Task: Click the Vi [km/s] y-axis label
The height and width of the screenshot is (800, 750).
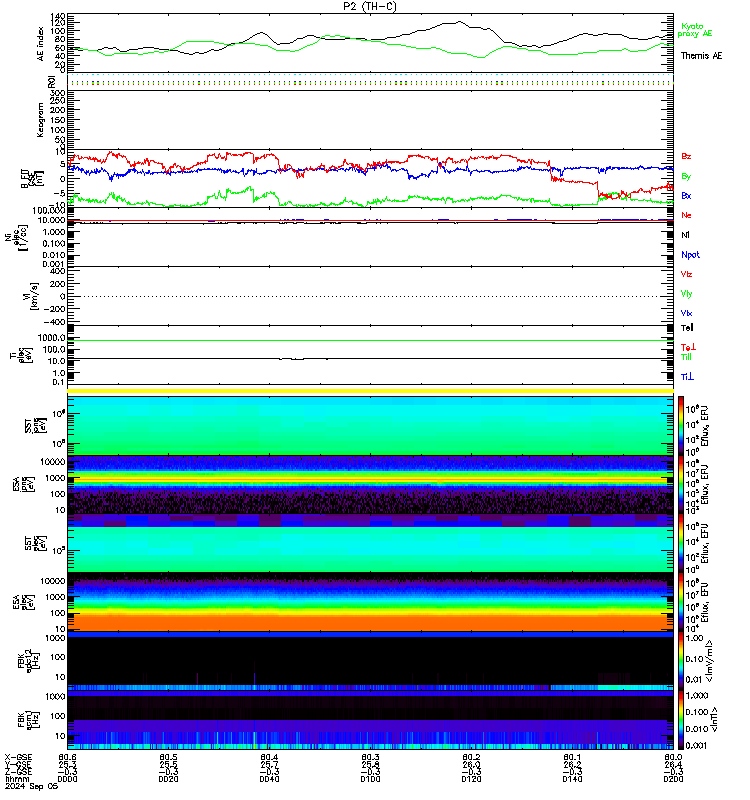Action: [x=30, y=296]
